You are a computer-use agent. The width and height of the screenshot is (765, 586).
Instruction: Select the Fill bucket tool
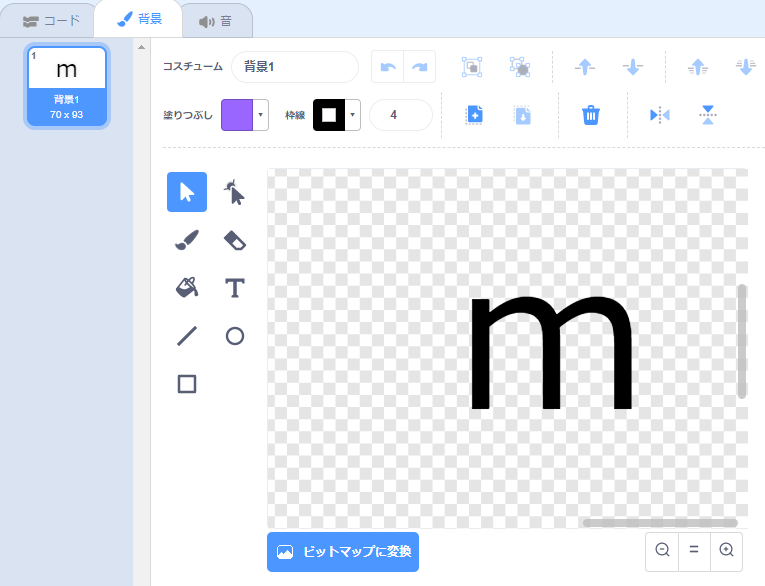(x=187, y=288)
